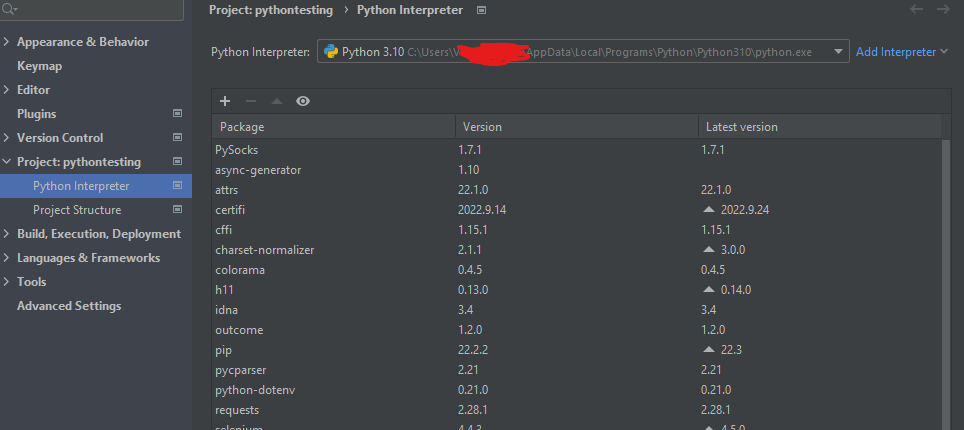This screenshot has width=964, height=430.
Task: Click the upgrade arrow beside certifi 2022.9.24
Action: pyautogui.click(x=709, y=210)
